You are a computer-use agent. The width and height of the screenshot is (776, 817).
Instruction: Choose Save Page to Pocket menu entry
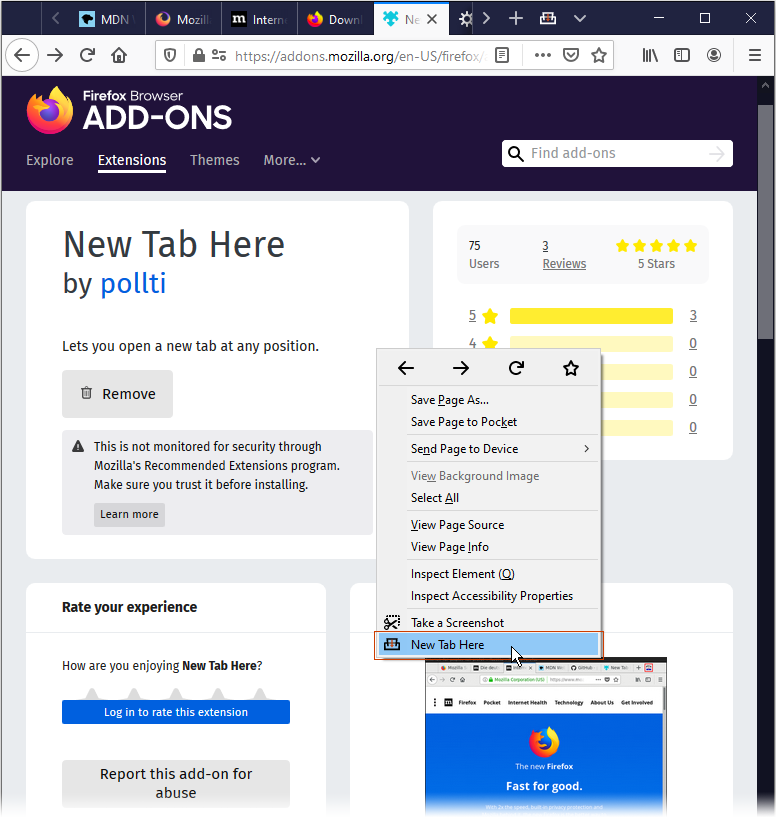(x=488, y=422)
